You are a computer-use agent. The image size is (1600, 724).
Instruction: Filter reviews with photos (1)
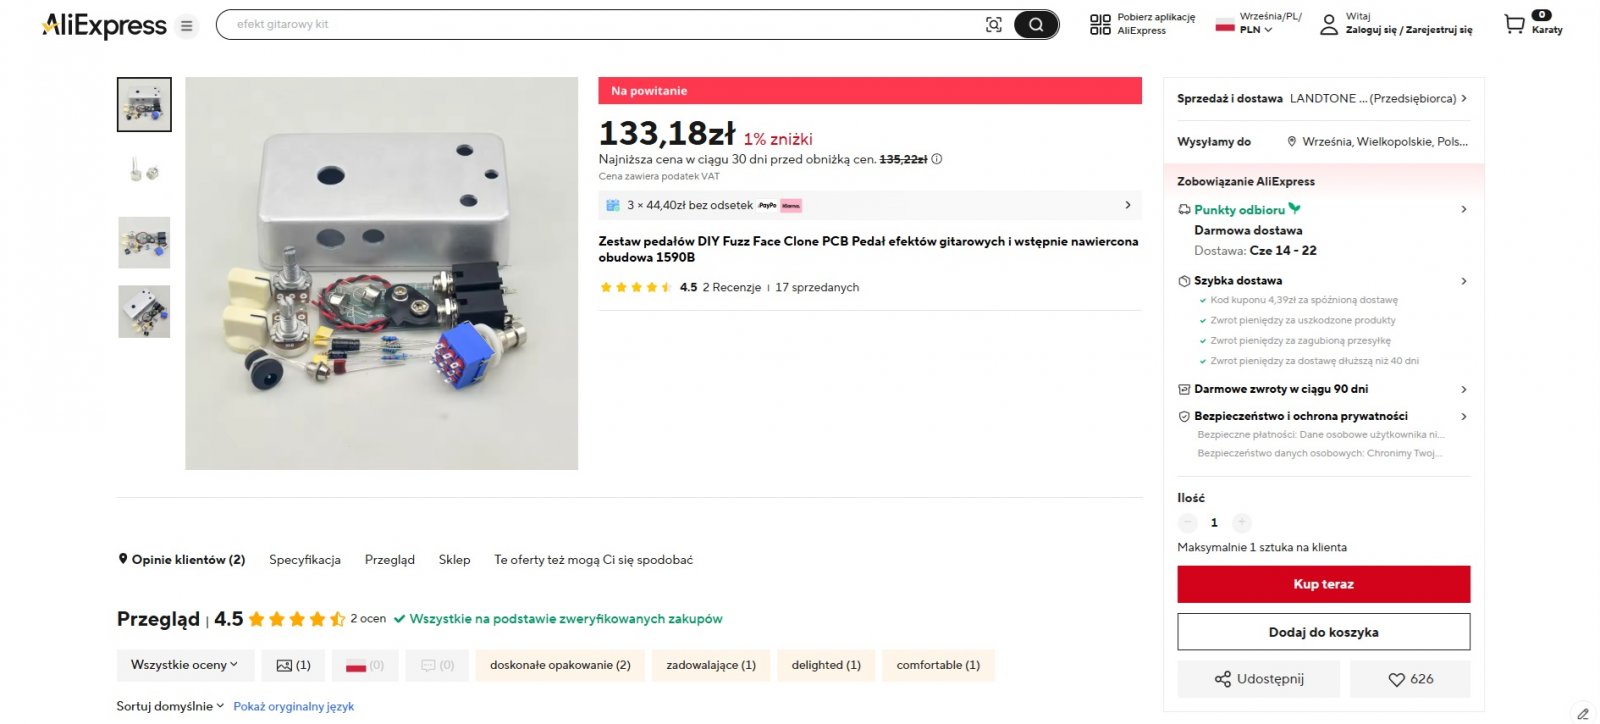pos(294,665)
